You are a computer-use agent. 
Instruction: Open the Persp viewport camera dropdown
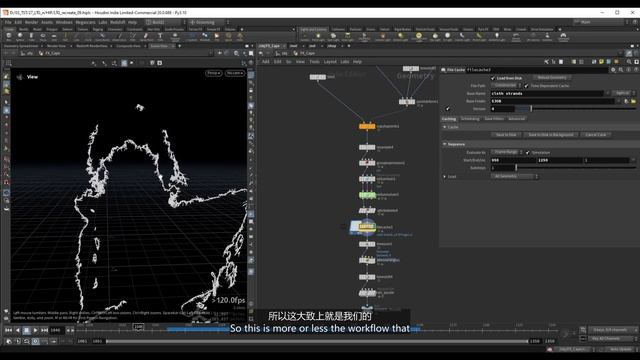click(213, 73)
